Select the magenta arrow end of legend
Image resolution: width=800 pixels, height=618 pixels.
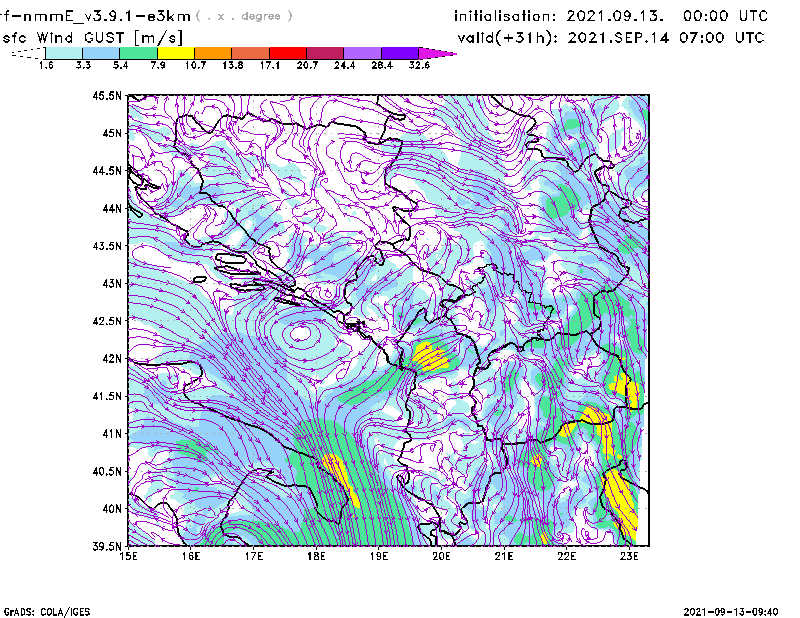438,53
